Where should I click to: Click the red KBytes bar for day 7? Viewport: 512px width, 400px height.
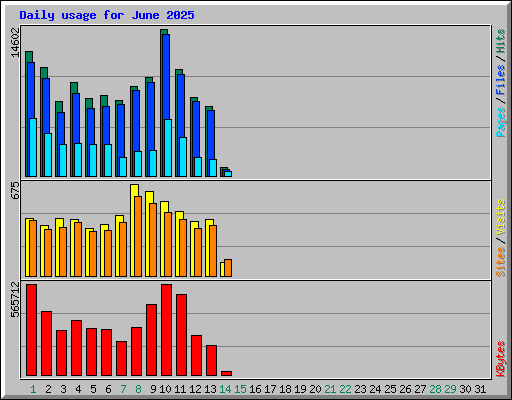click(x=121, y=358)
